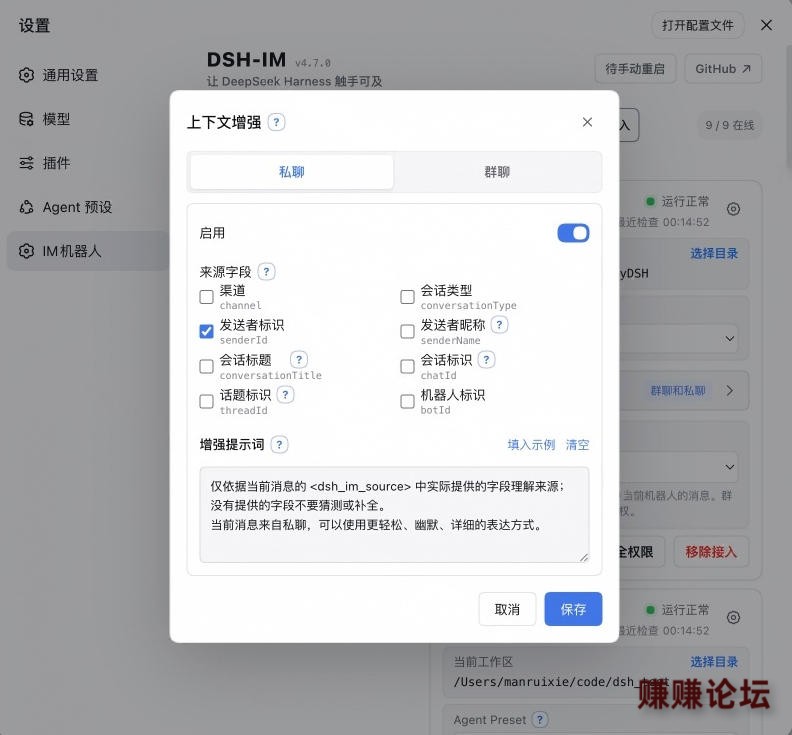
Task: Open help for 上下文增强 title
Action: pos(276,122)
